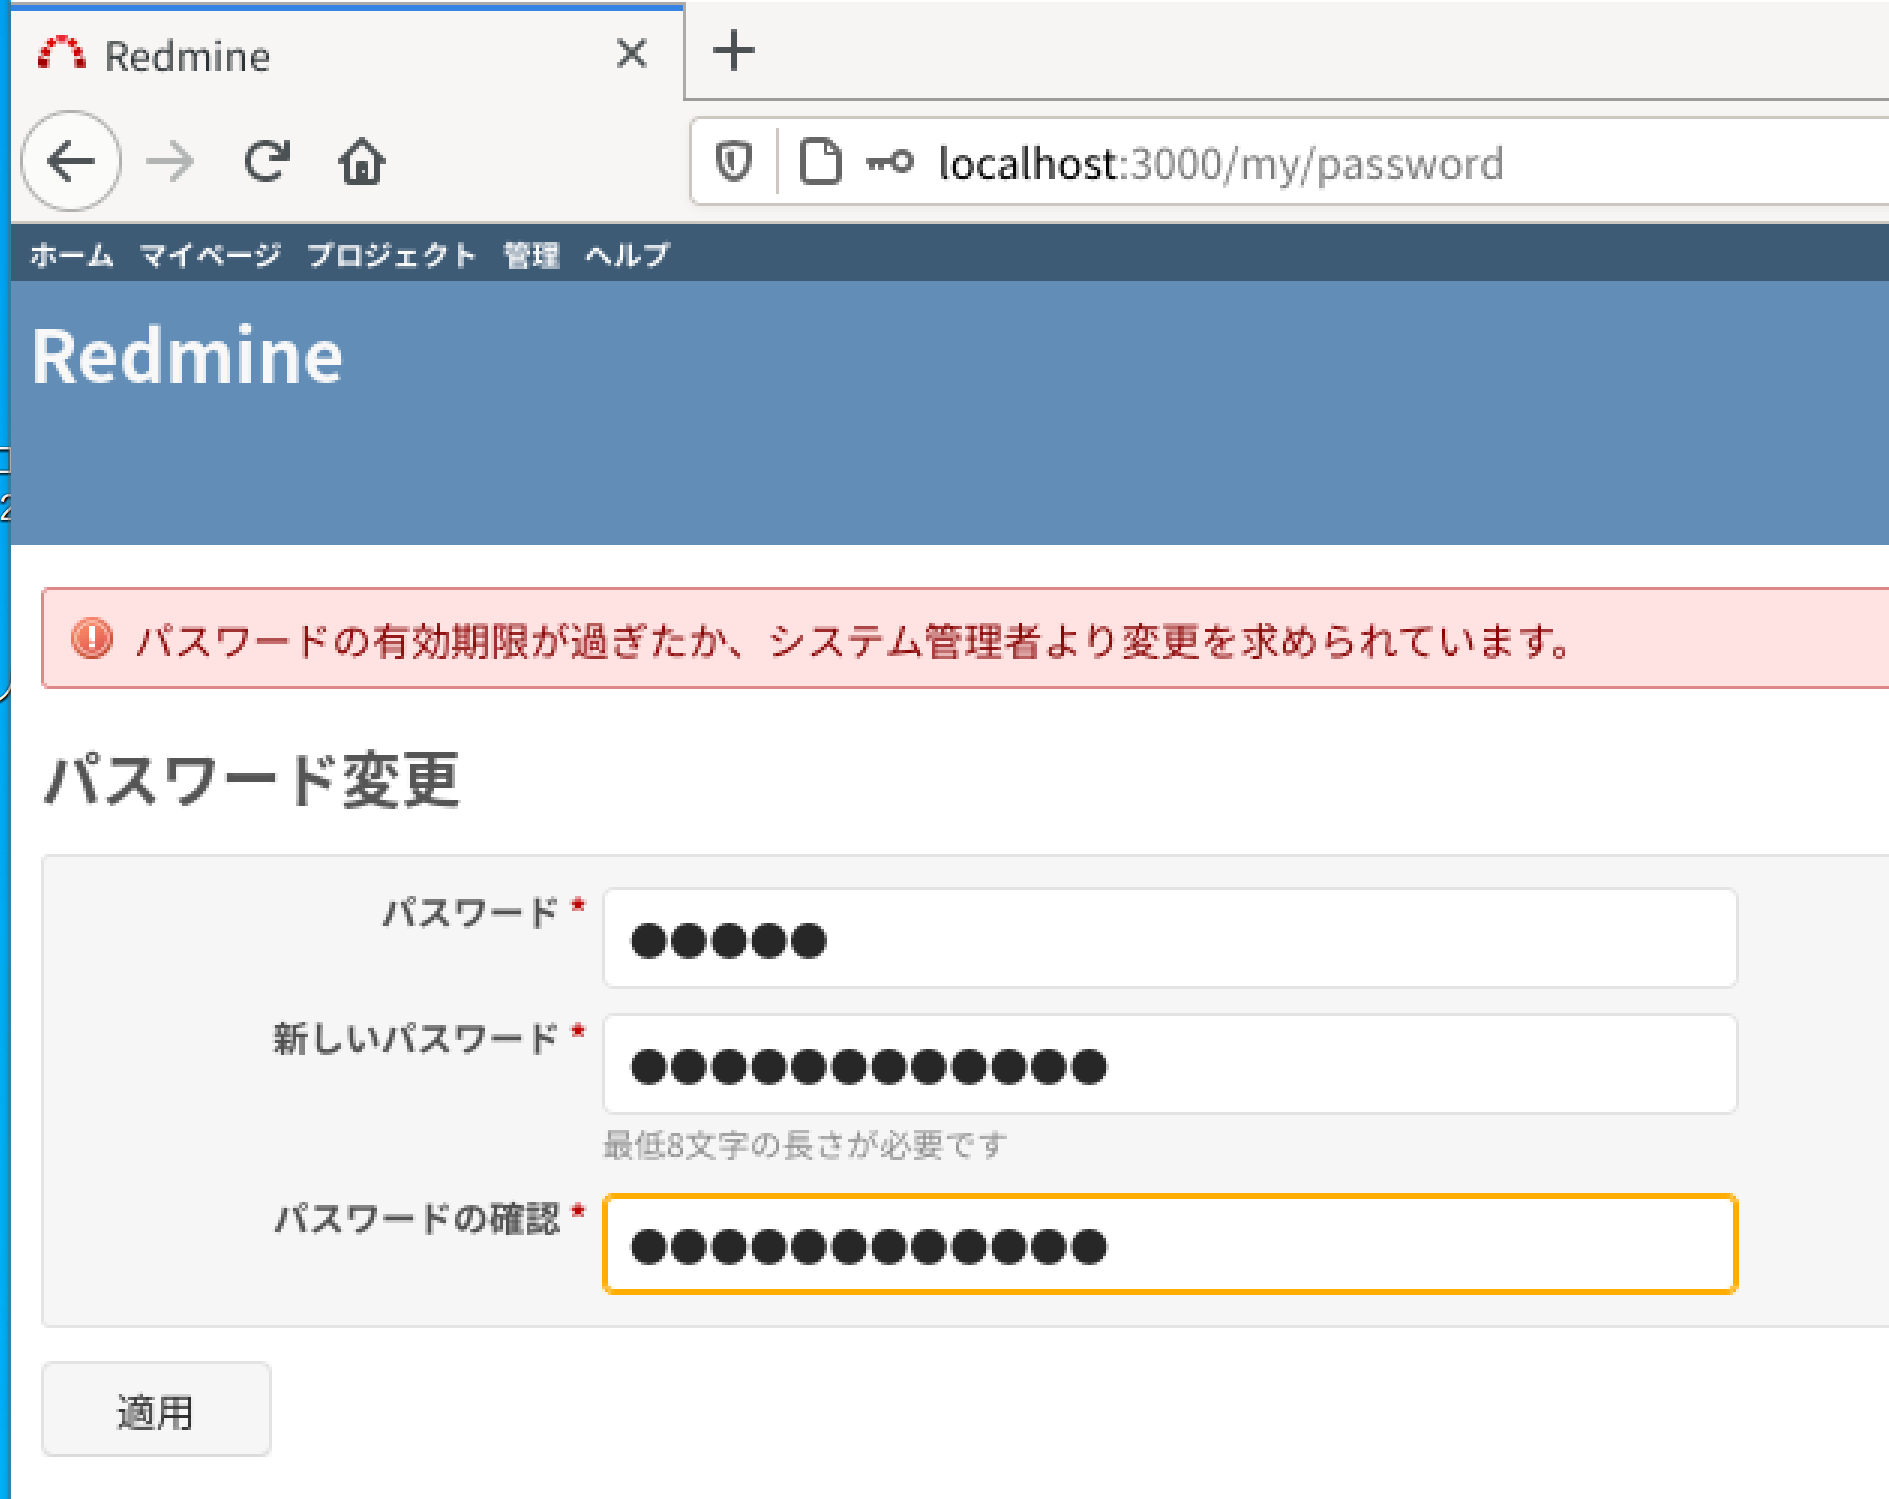1889x1499 pixels.
Task: Click the Redmine header title
Action: tap(187, 355)
